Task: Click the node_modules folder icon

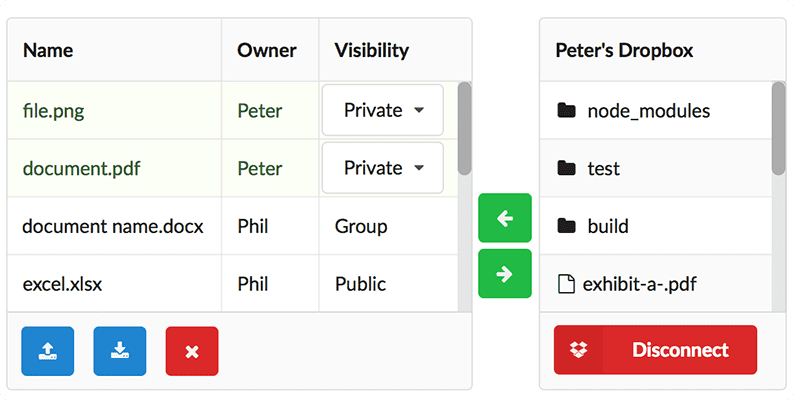Action: tap(567, 110)
